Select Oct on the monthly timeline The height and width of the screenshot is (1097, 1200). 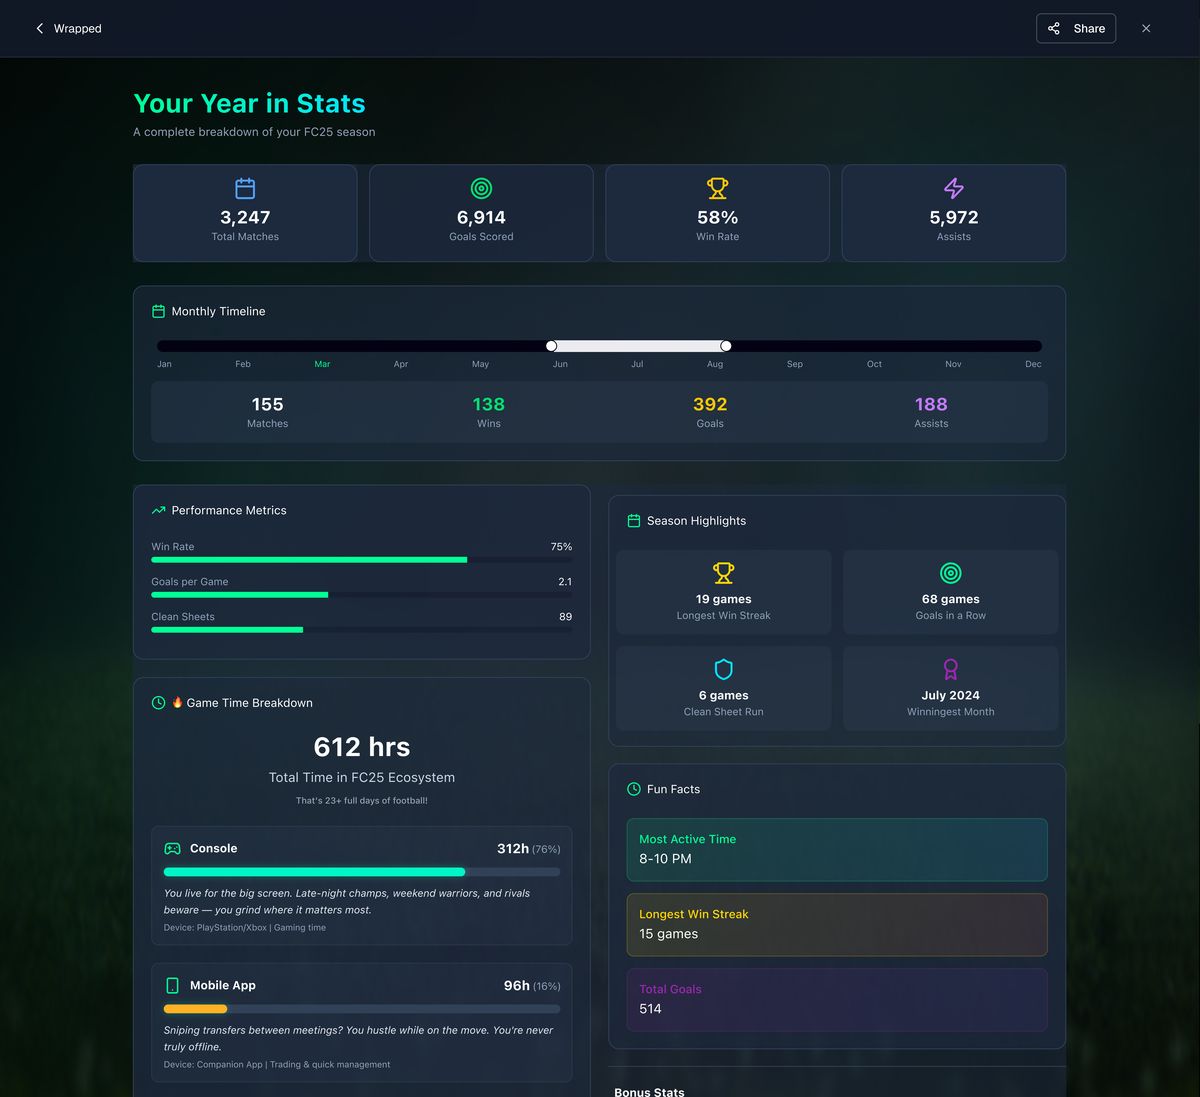click(874, 364)
